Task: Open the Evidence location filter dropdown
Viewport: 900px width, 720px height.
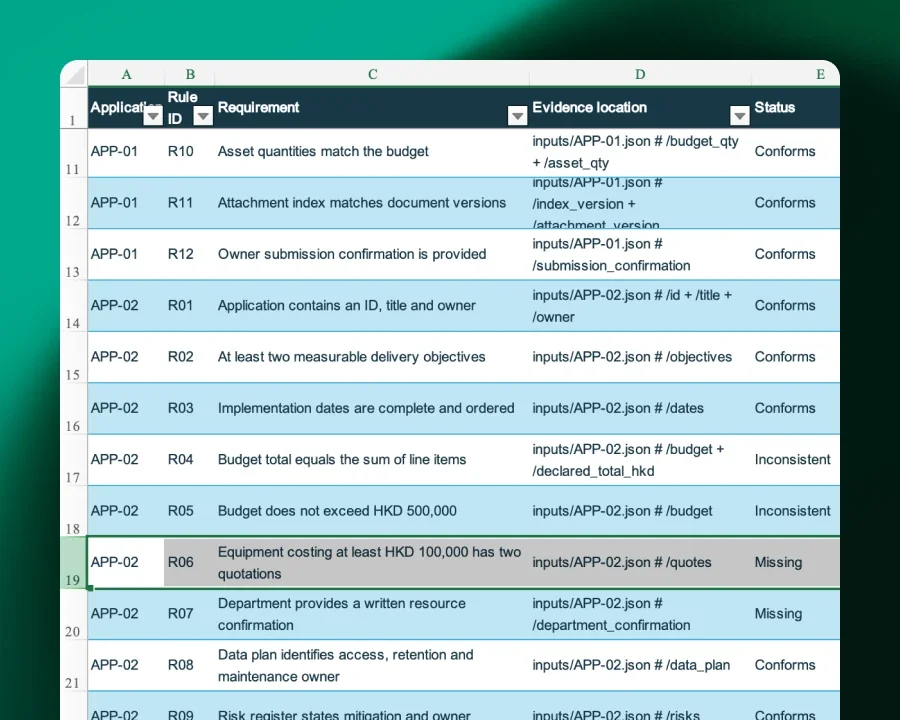Action: [x=739, y=116]
